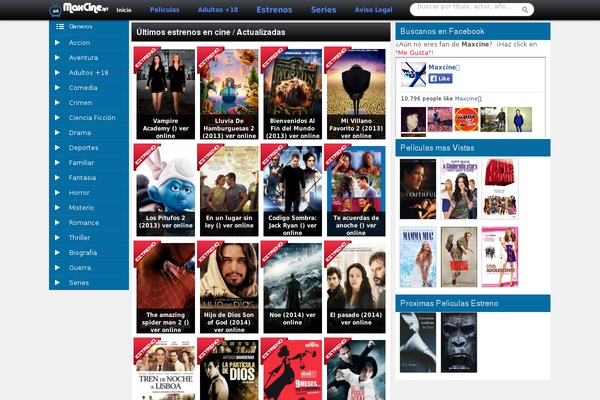The width and height of the screenshot is (600, 400).
Task: Open Bienvenidos Al Fin del Mundo poster
Action: click(292, 94)
